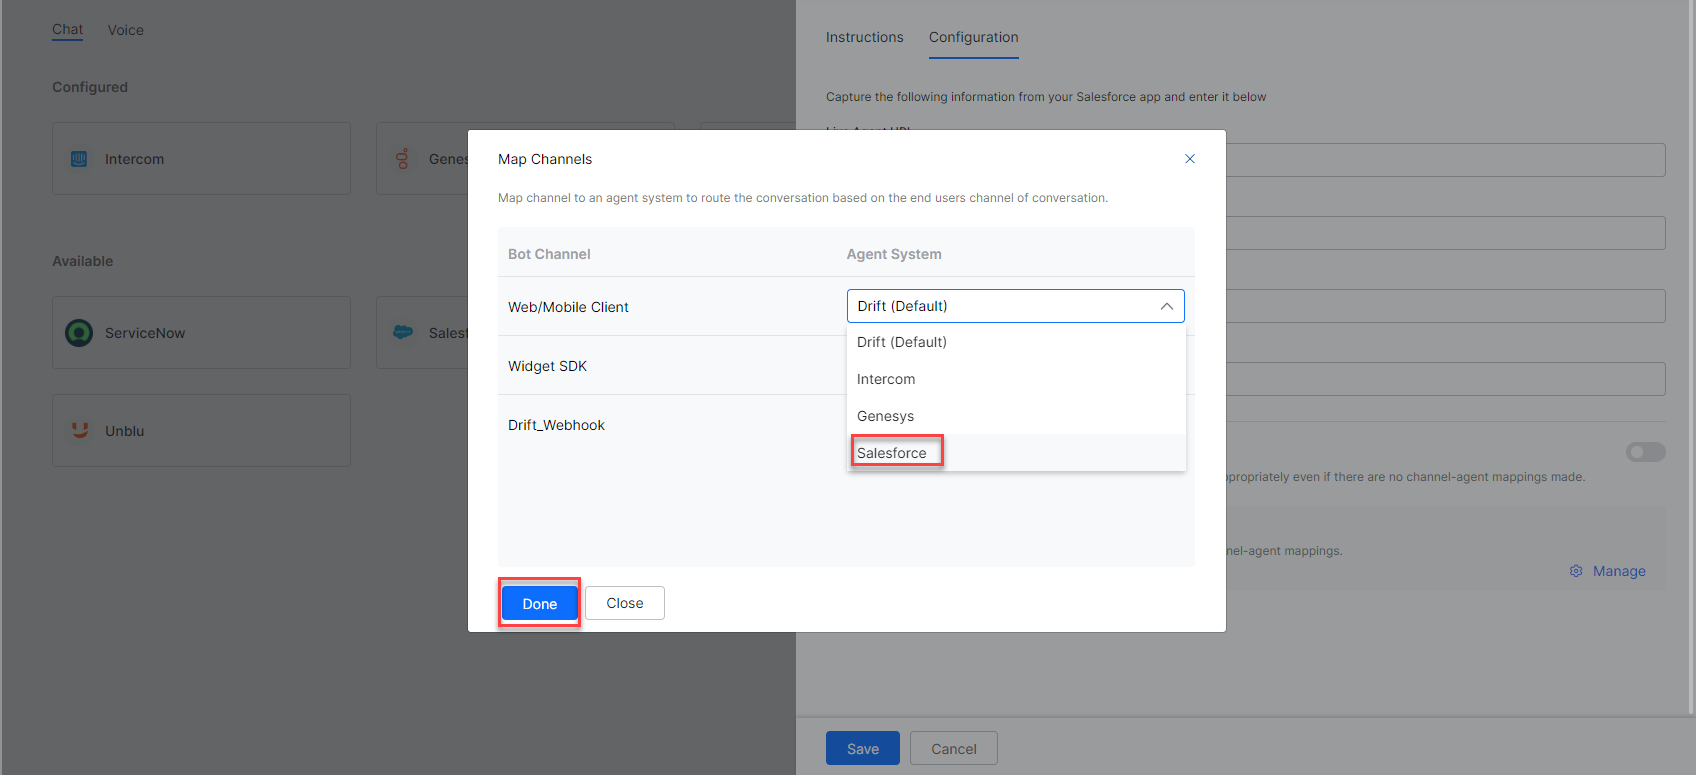Click the Manage gear icon
Screen dimensions: 1696x775
pyautogui.click(x=1576, y=571)
